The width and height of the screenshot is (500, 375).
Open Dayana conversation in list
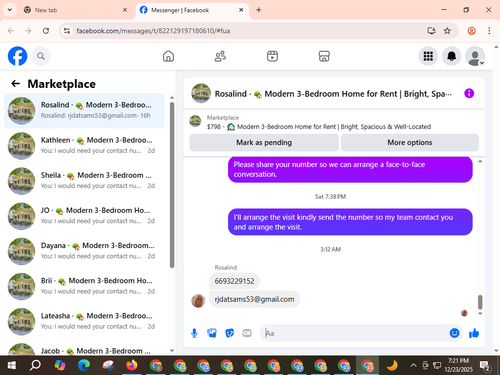(x=84, y=251)
